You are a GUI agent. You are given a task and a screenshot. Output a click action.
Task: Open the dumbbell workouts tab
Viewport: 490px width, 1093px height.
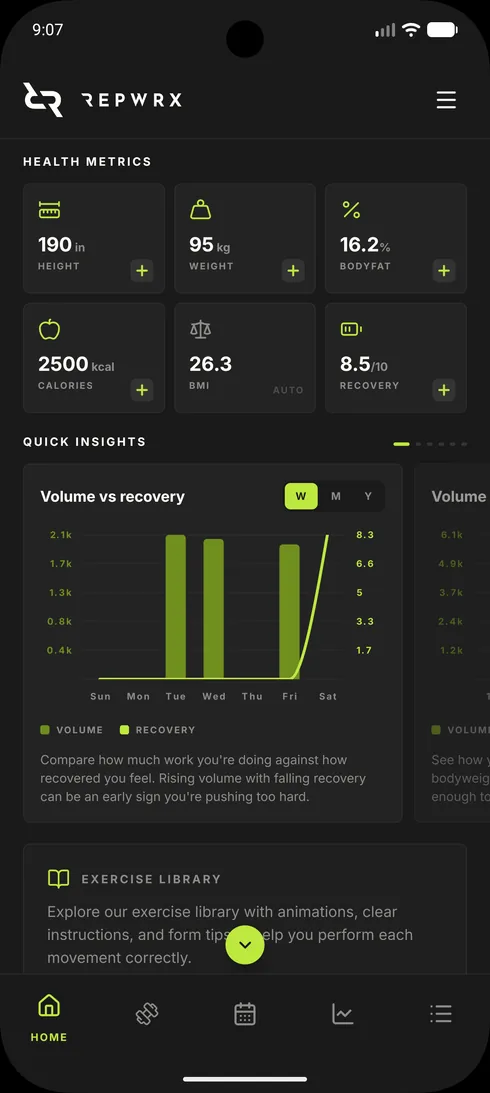(x=147, y=1014)
